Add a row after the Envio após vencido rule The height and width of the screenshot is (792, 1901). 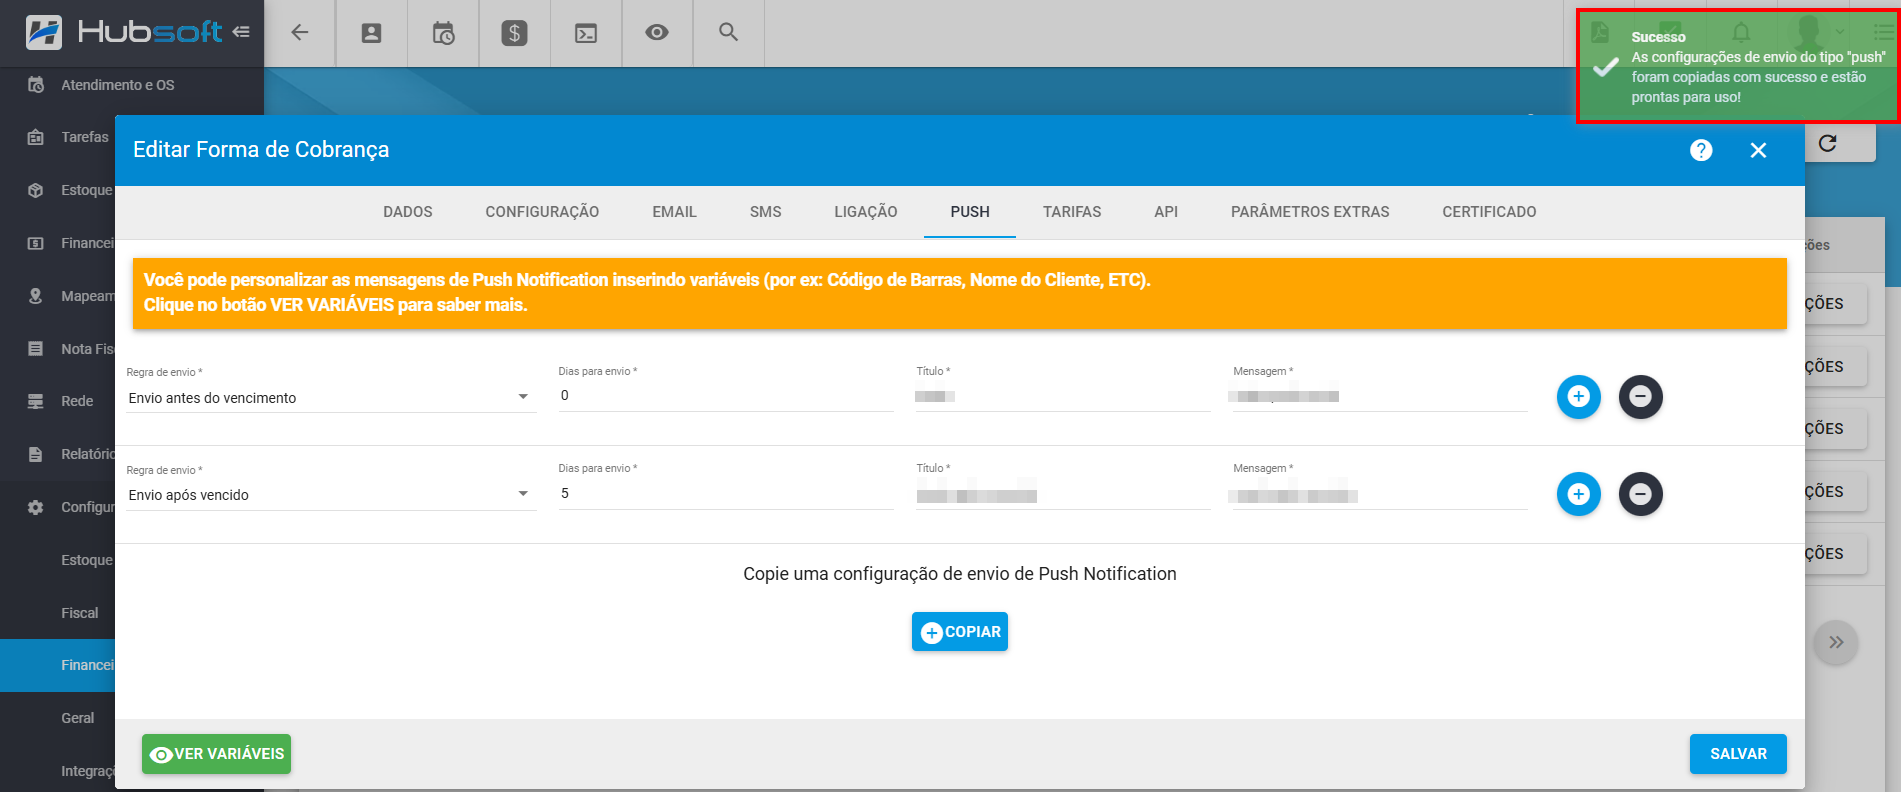pos(1579,494)
